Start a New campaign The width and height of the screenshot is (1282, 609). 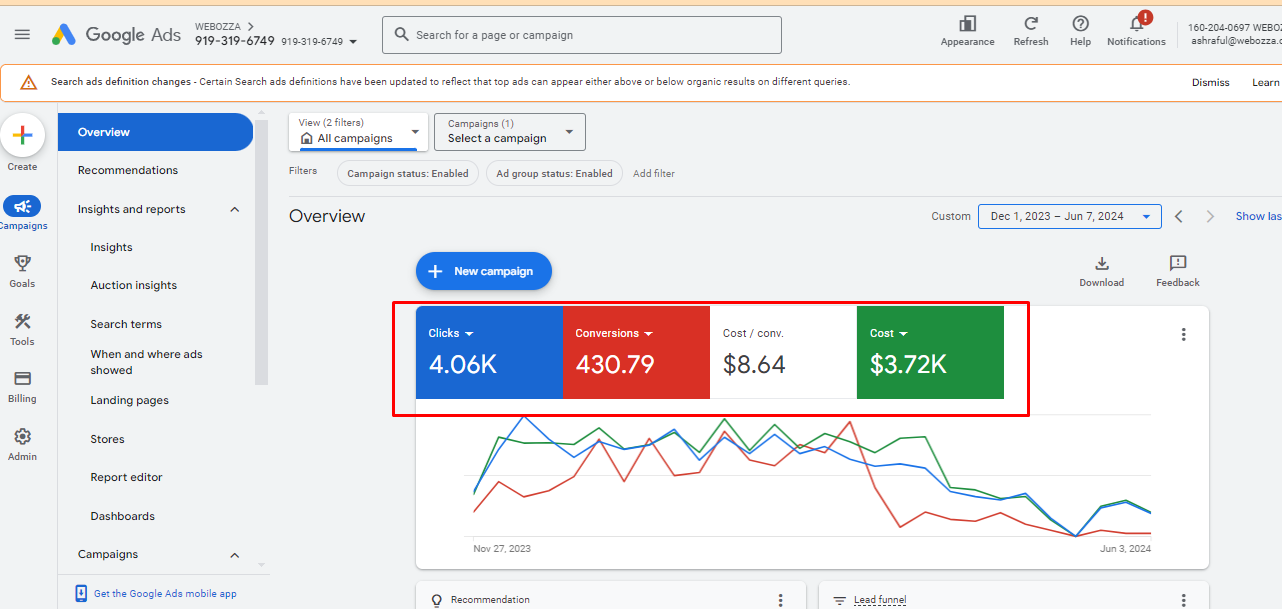point(483,270)
